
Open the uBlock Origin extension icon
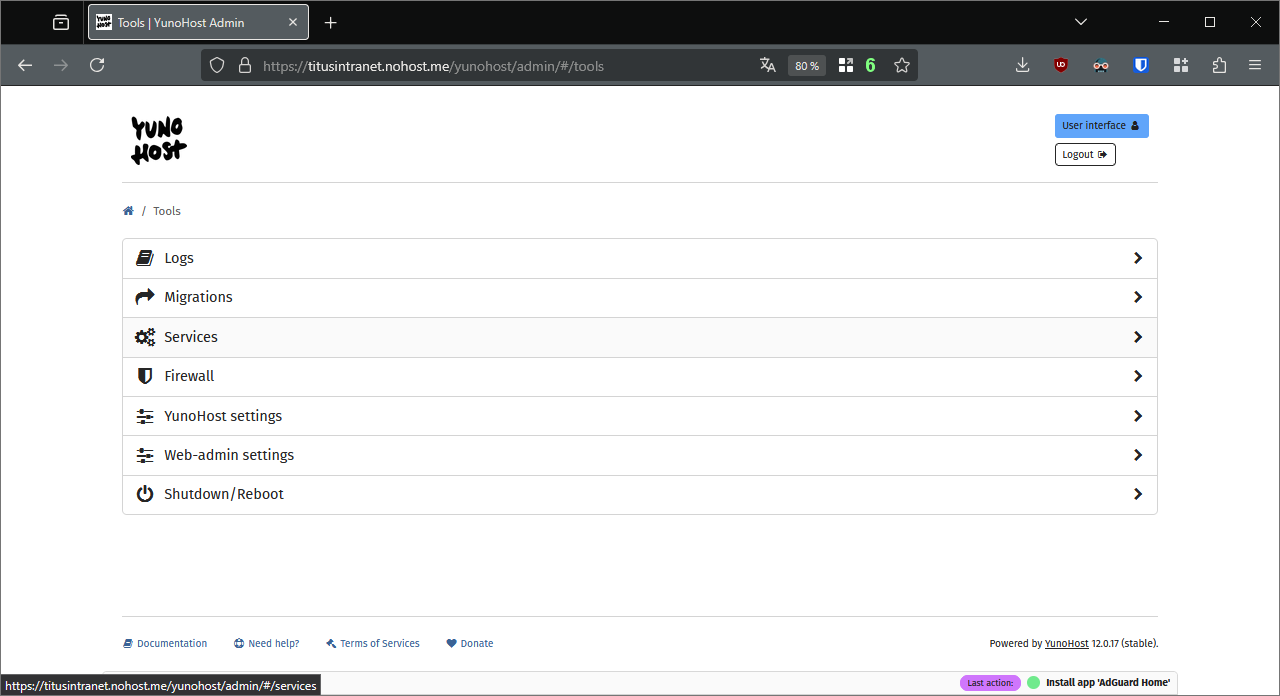(x=1061, y=65)
